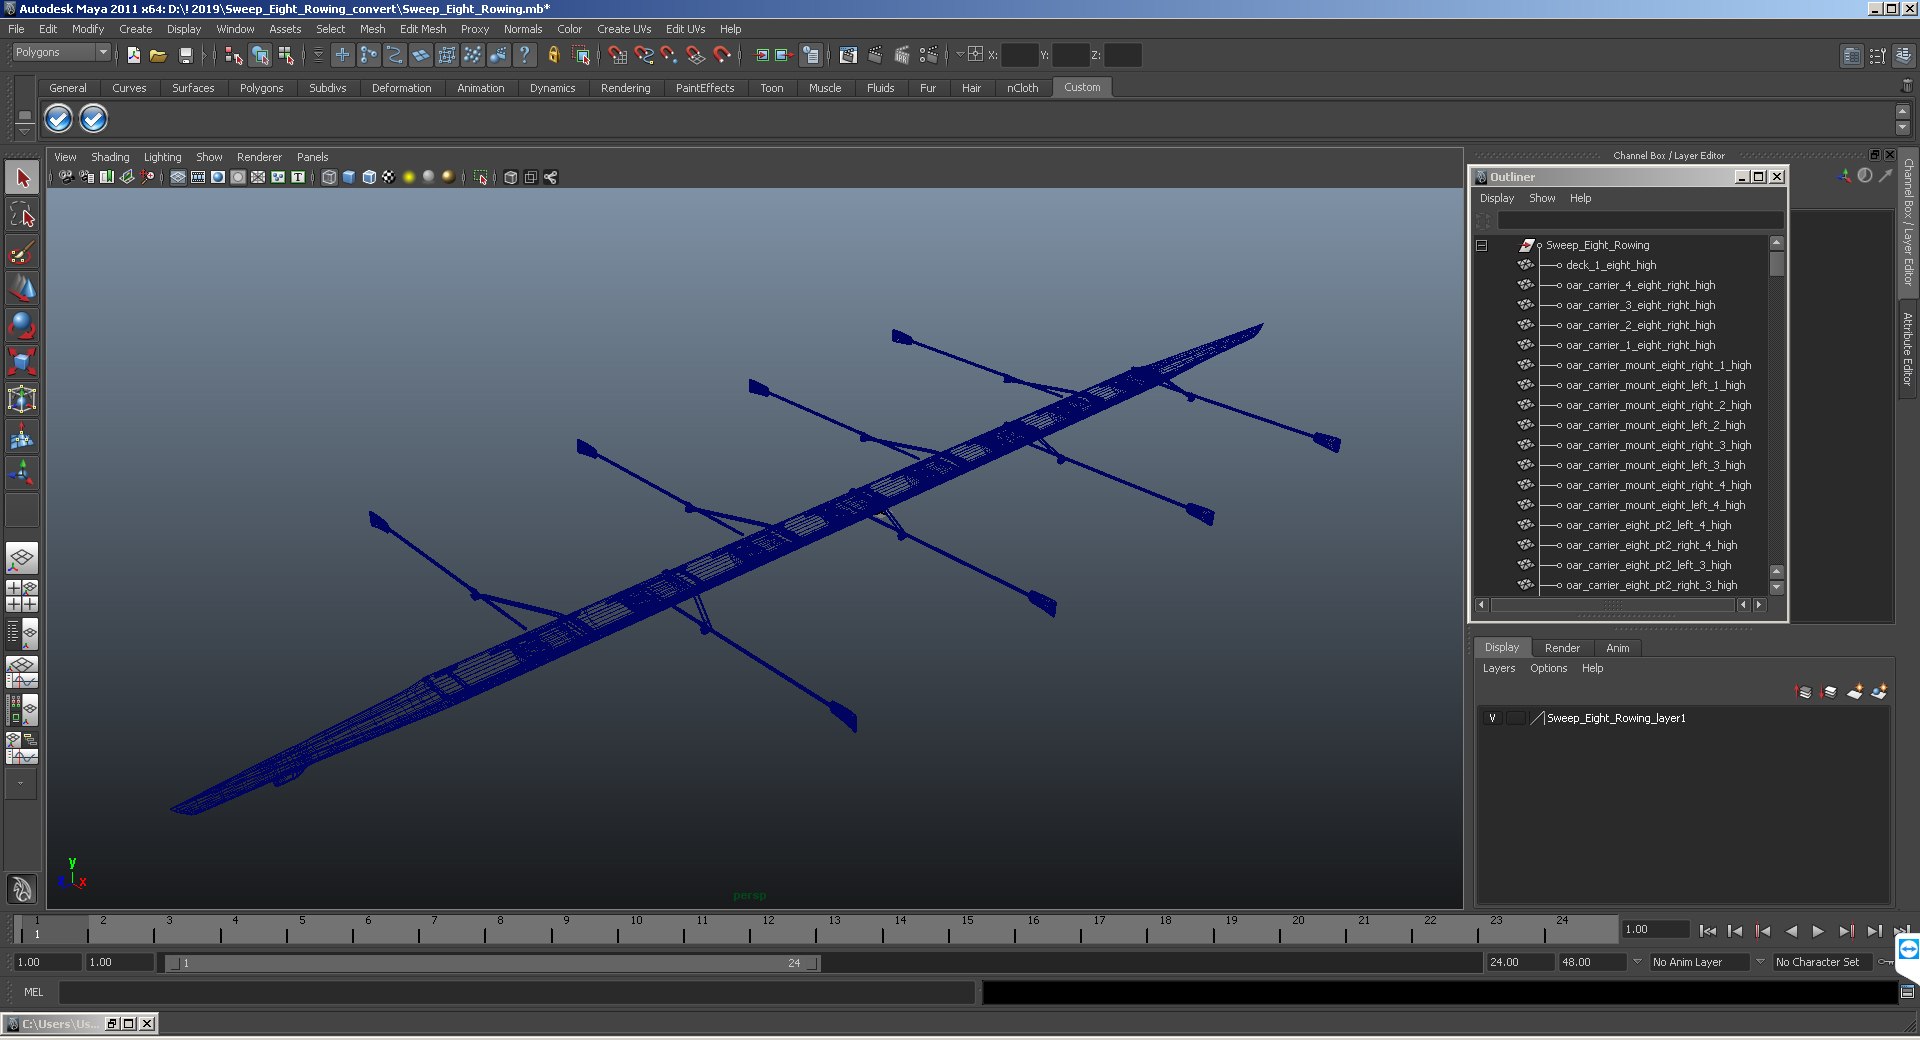Image resolution: width=1920 pixels, height=1040 pixels.
Task: Open the No Anim Layer dropdown arrow
Action: pyautogui.click(x=1637, y=962)
